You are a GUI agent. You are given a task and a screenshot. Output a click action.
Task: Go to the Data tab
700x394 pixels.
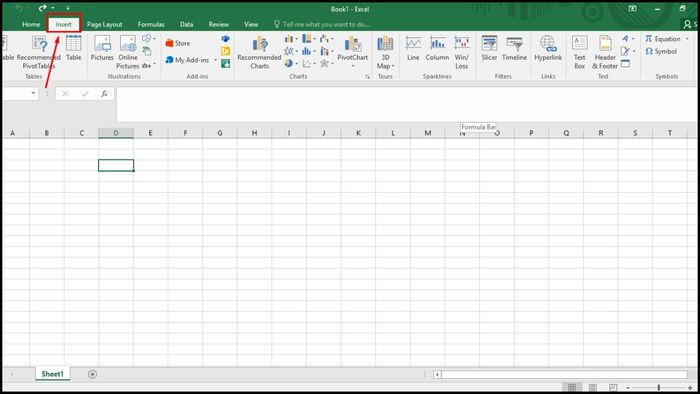[187, 24]
